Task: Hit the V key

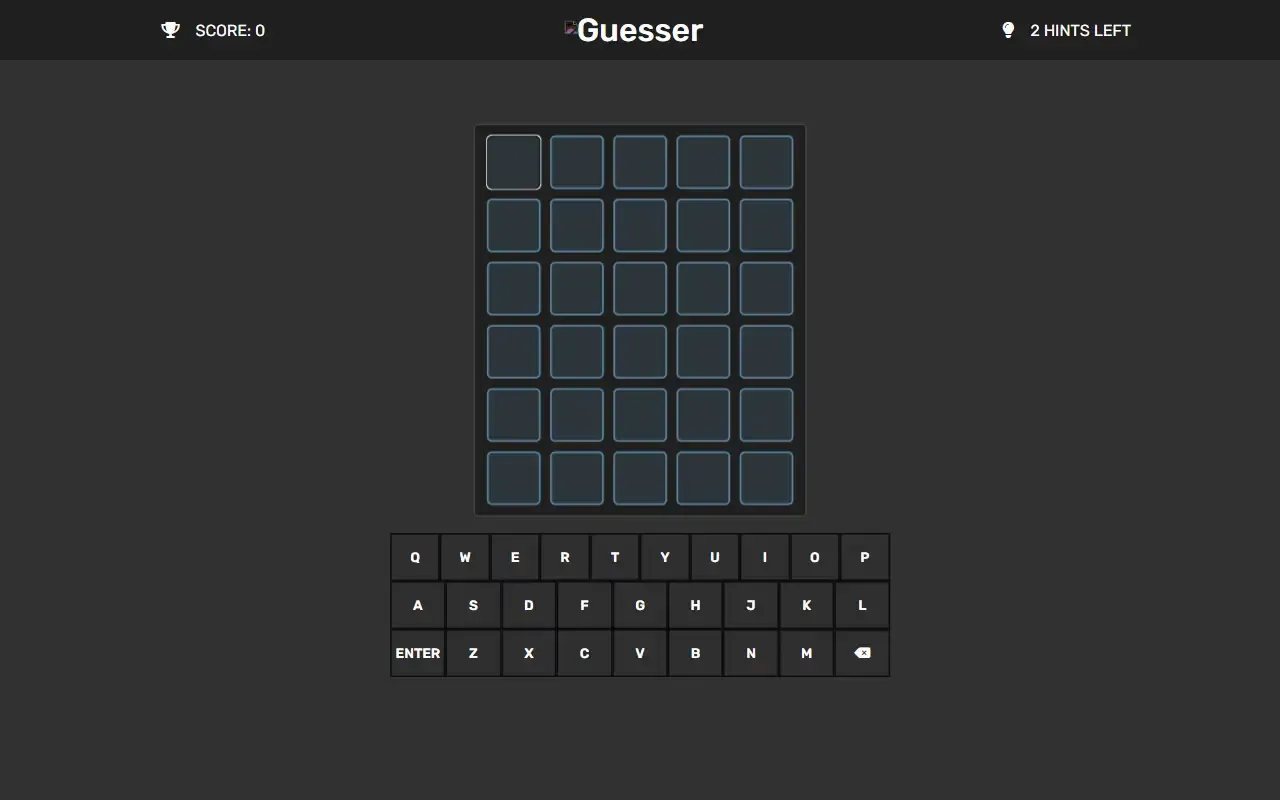Action: [640, 653]
